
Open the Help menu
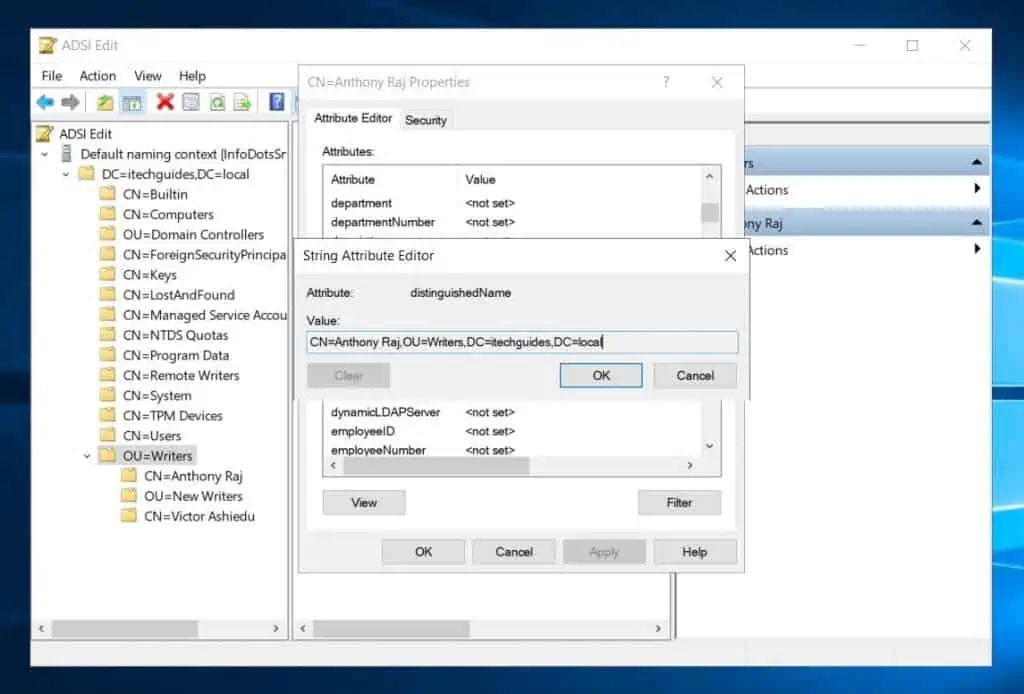[192, 76]
